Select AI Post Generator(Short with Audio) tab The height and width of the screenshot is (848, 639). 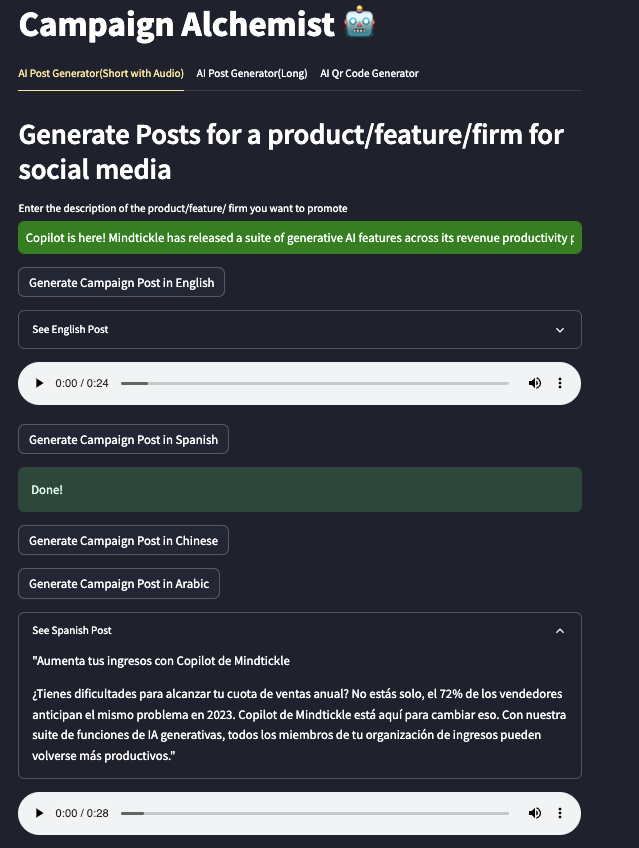101,73
